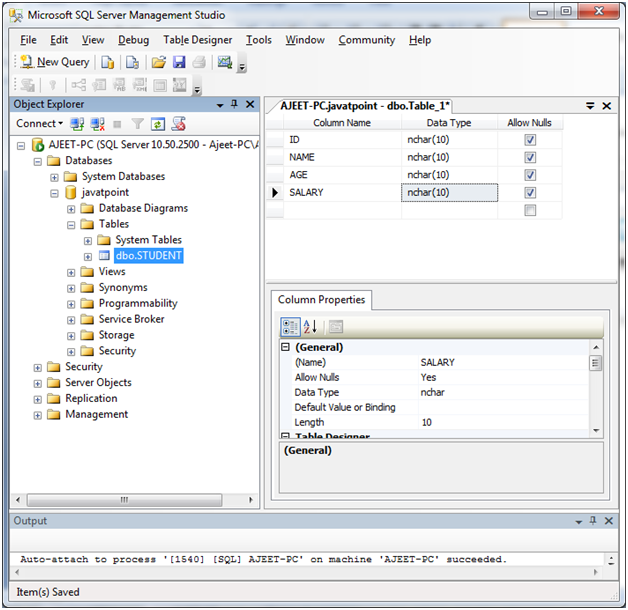The height and width of the screenshot is (610, 628).
Task: Expand the Database Diagrams folder
Action: [x=71, y=209]
